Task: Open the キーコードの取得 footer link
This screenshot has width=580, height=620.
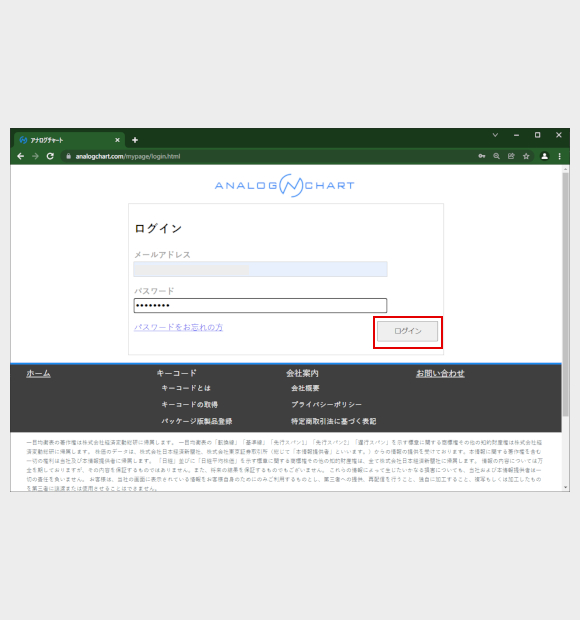Action: (x=190, y=405)
